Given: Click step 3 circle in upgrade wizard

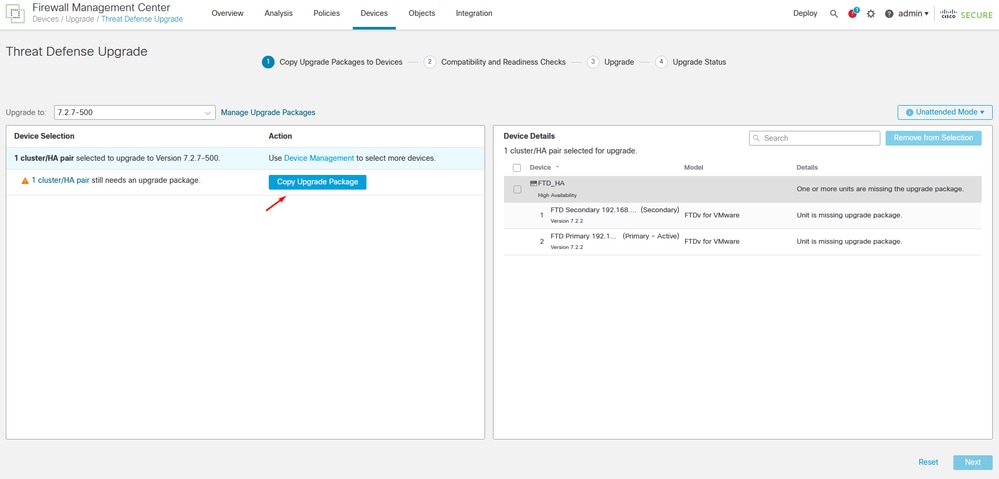Looking at the screenshot, I should (x=593, y=62).
